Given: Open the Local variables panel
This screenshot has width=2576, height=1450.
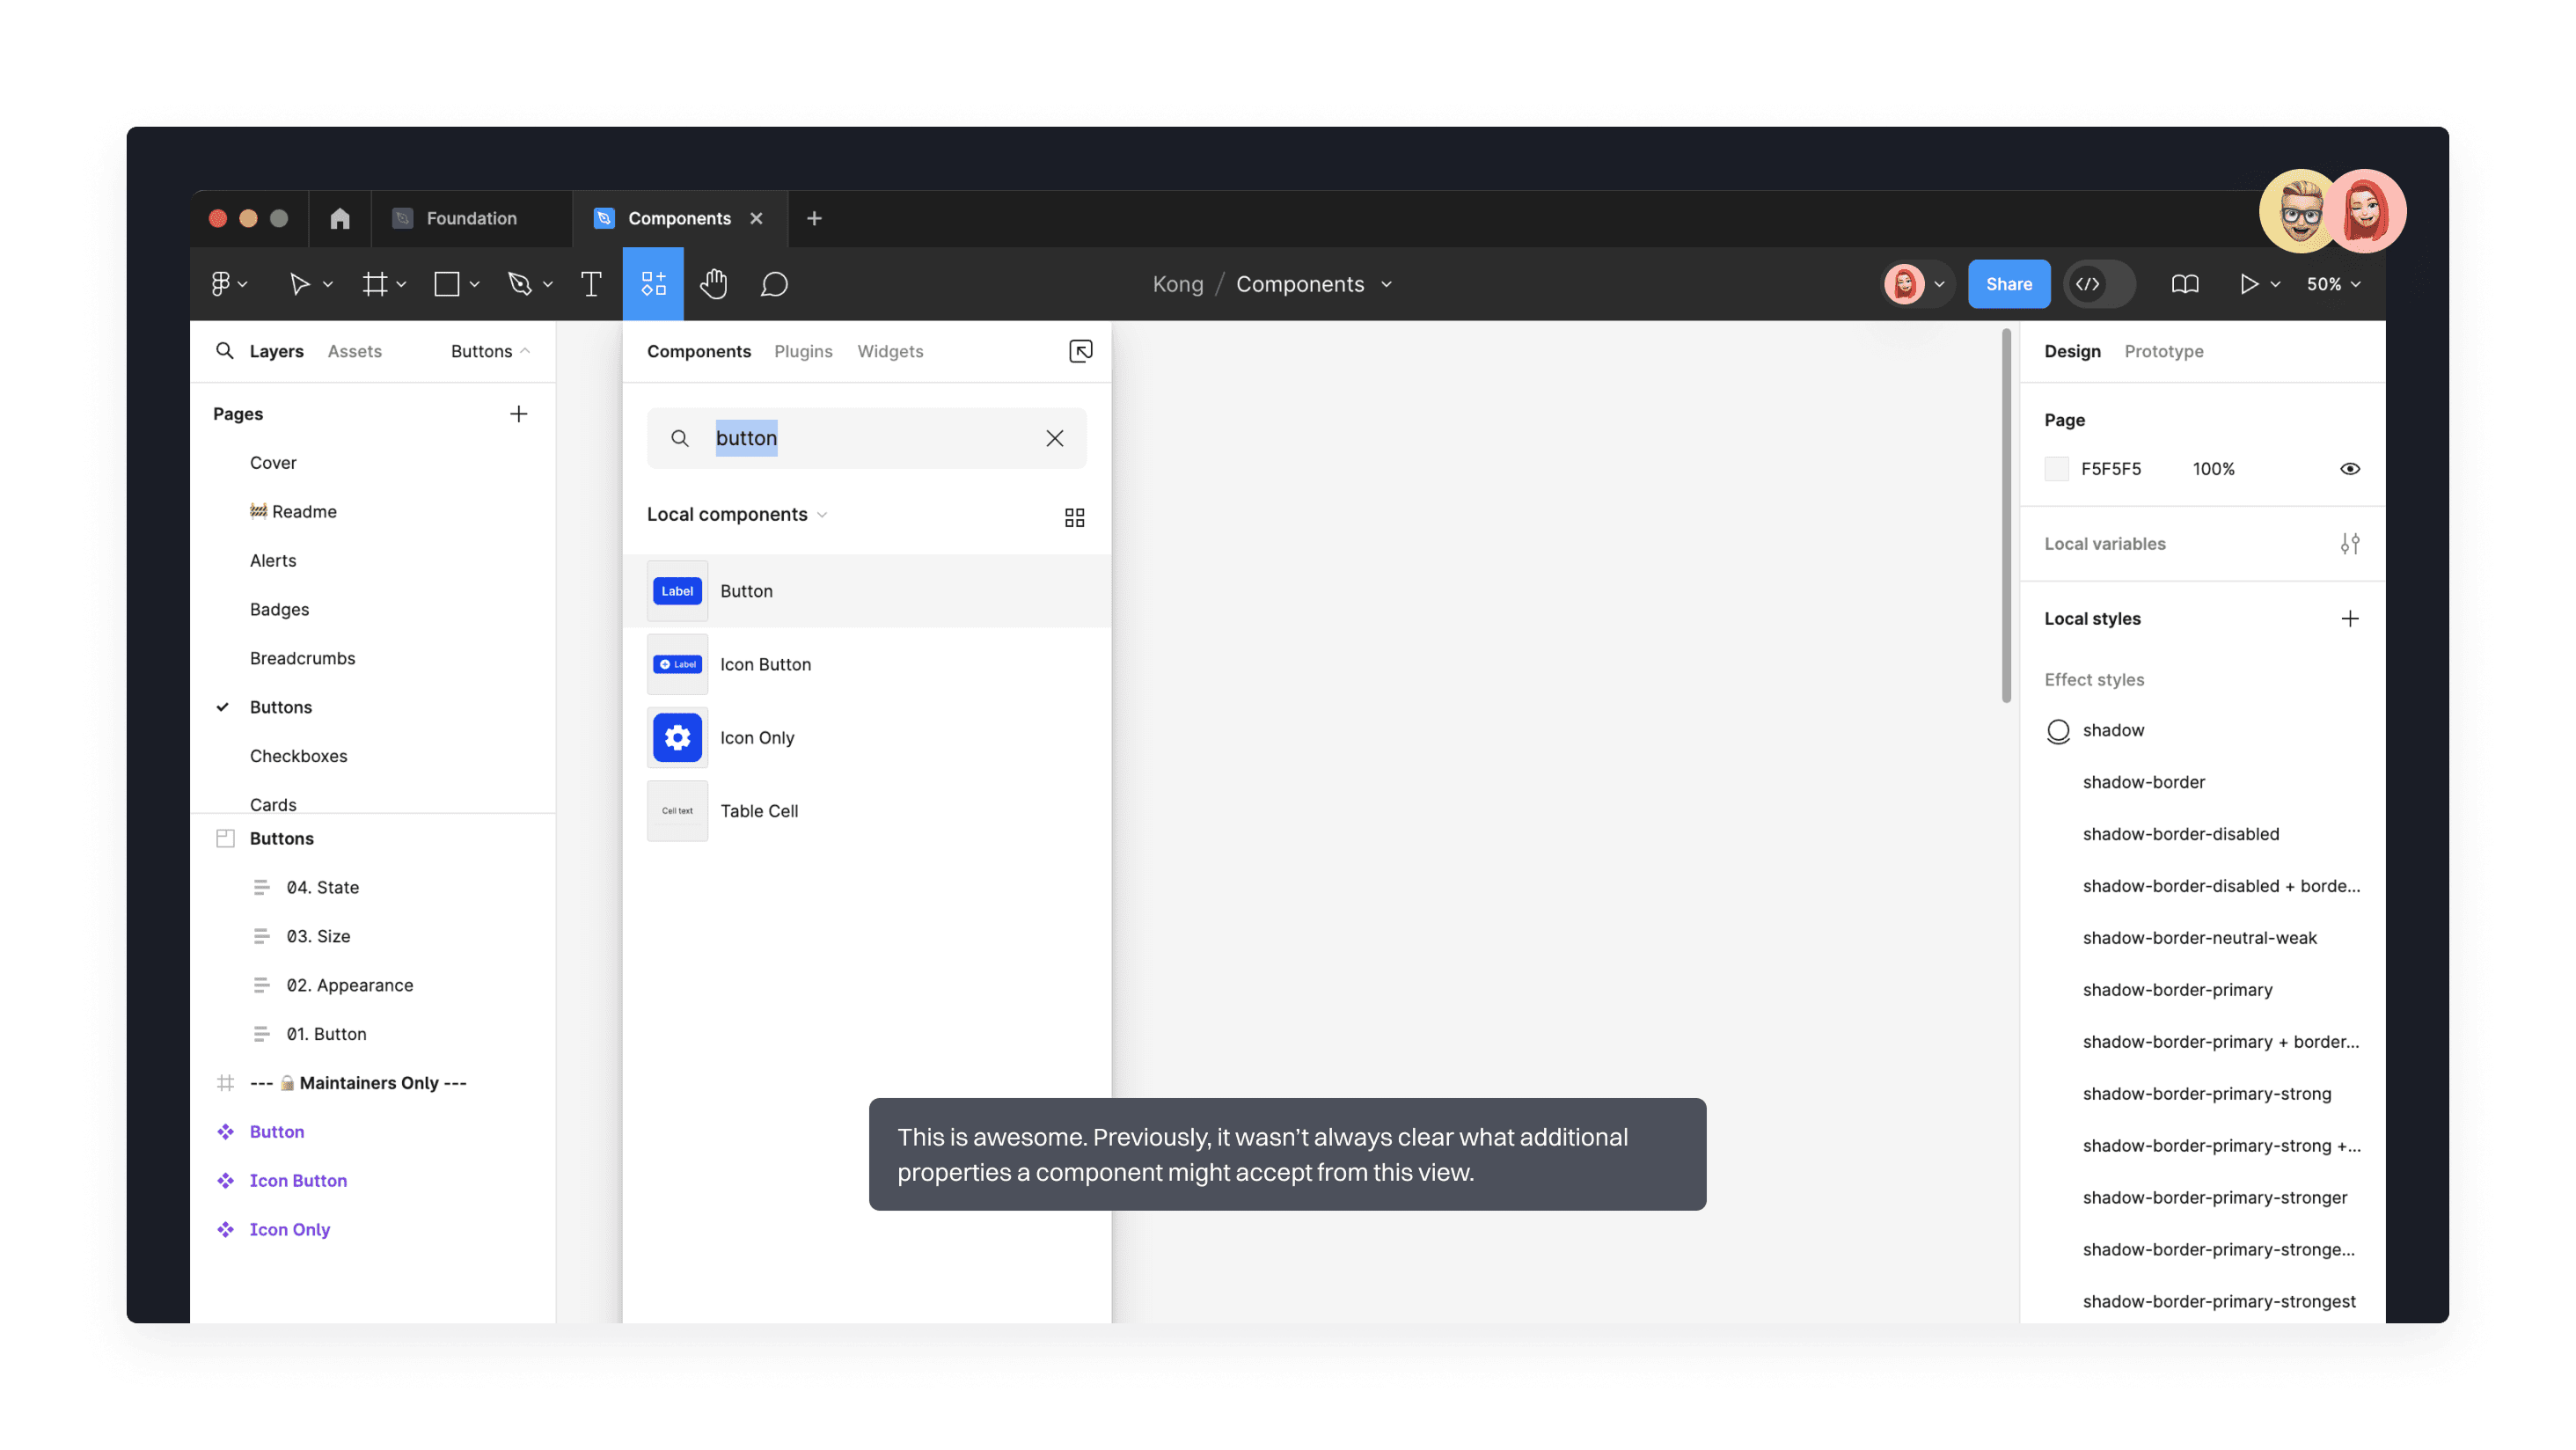Looking at the screenshot, I should [x=2351, y=543].
